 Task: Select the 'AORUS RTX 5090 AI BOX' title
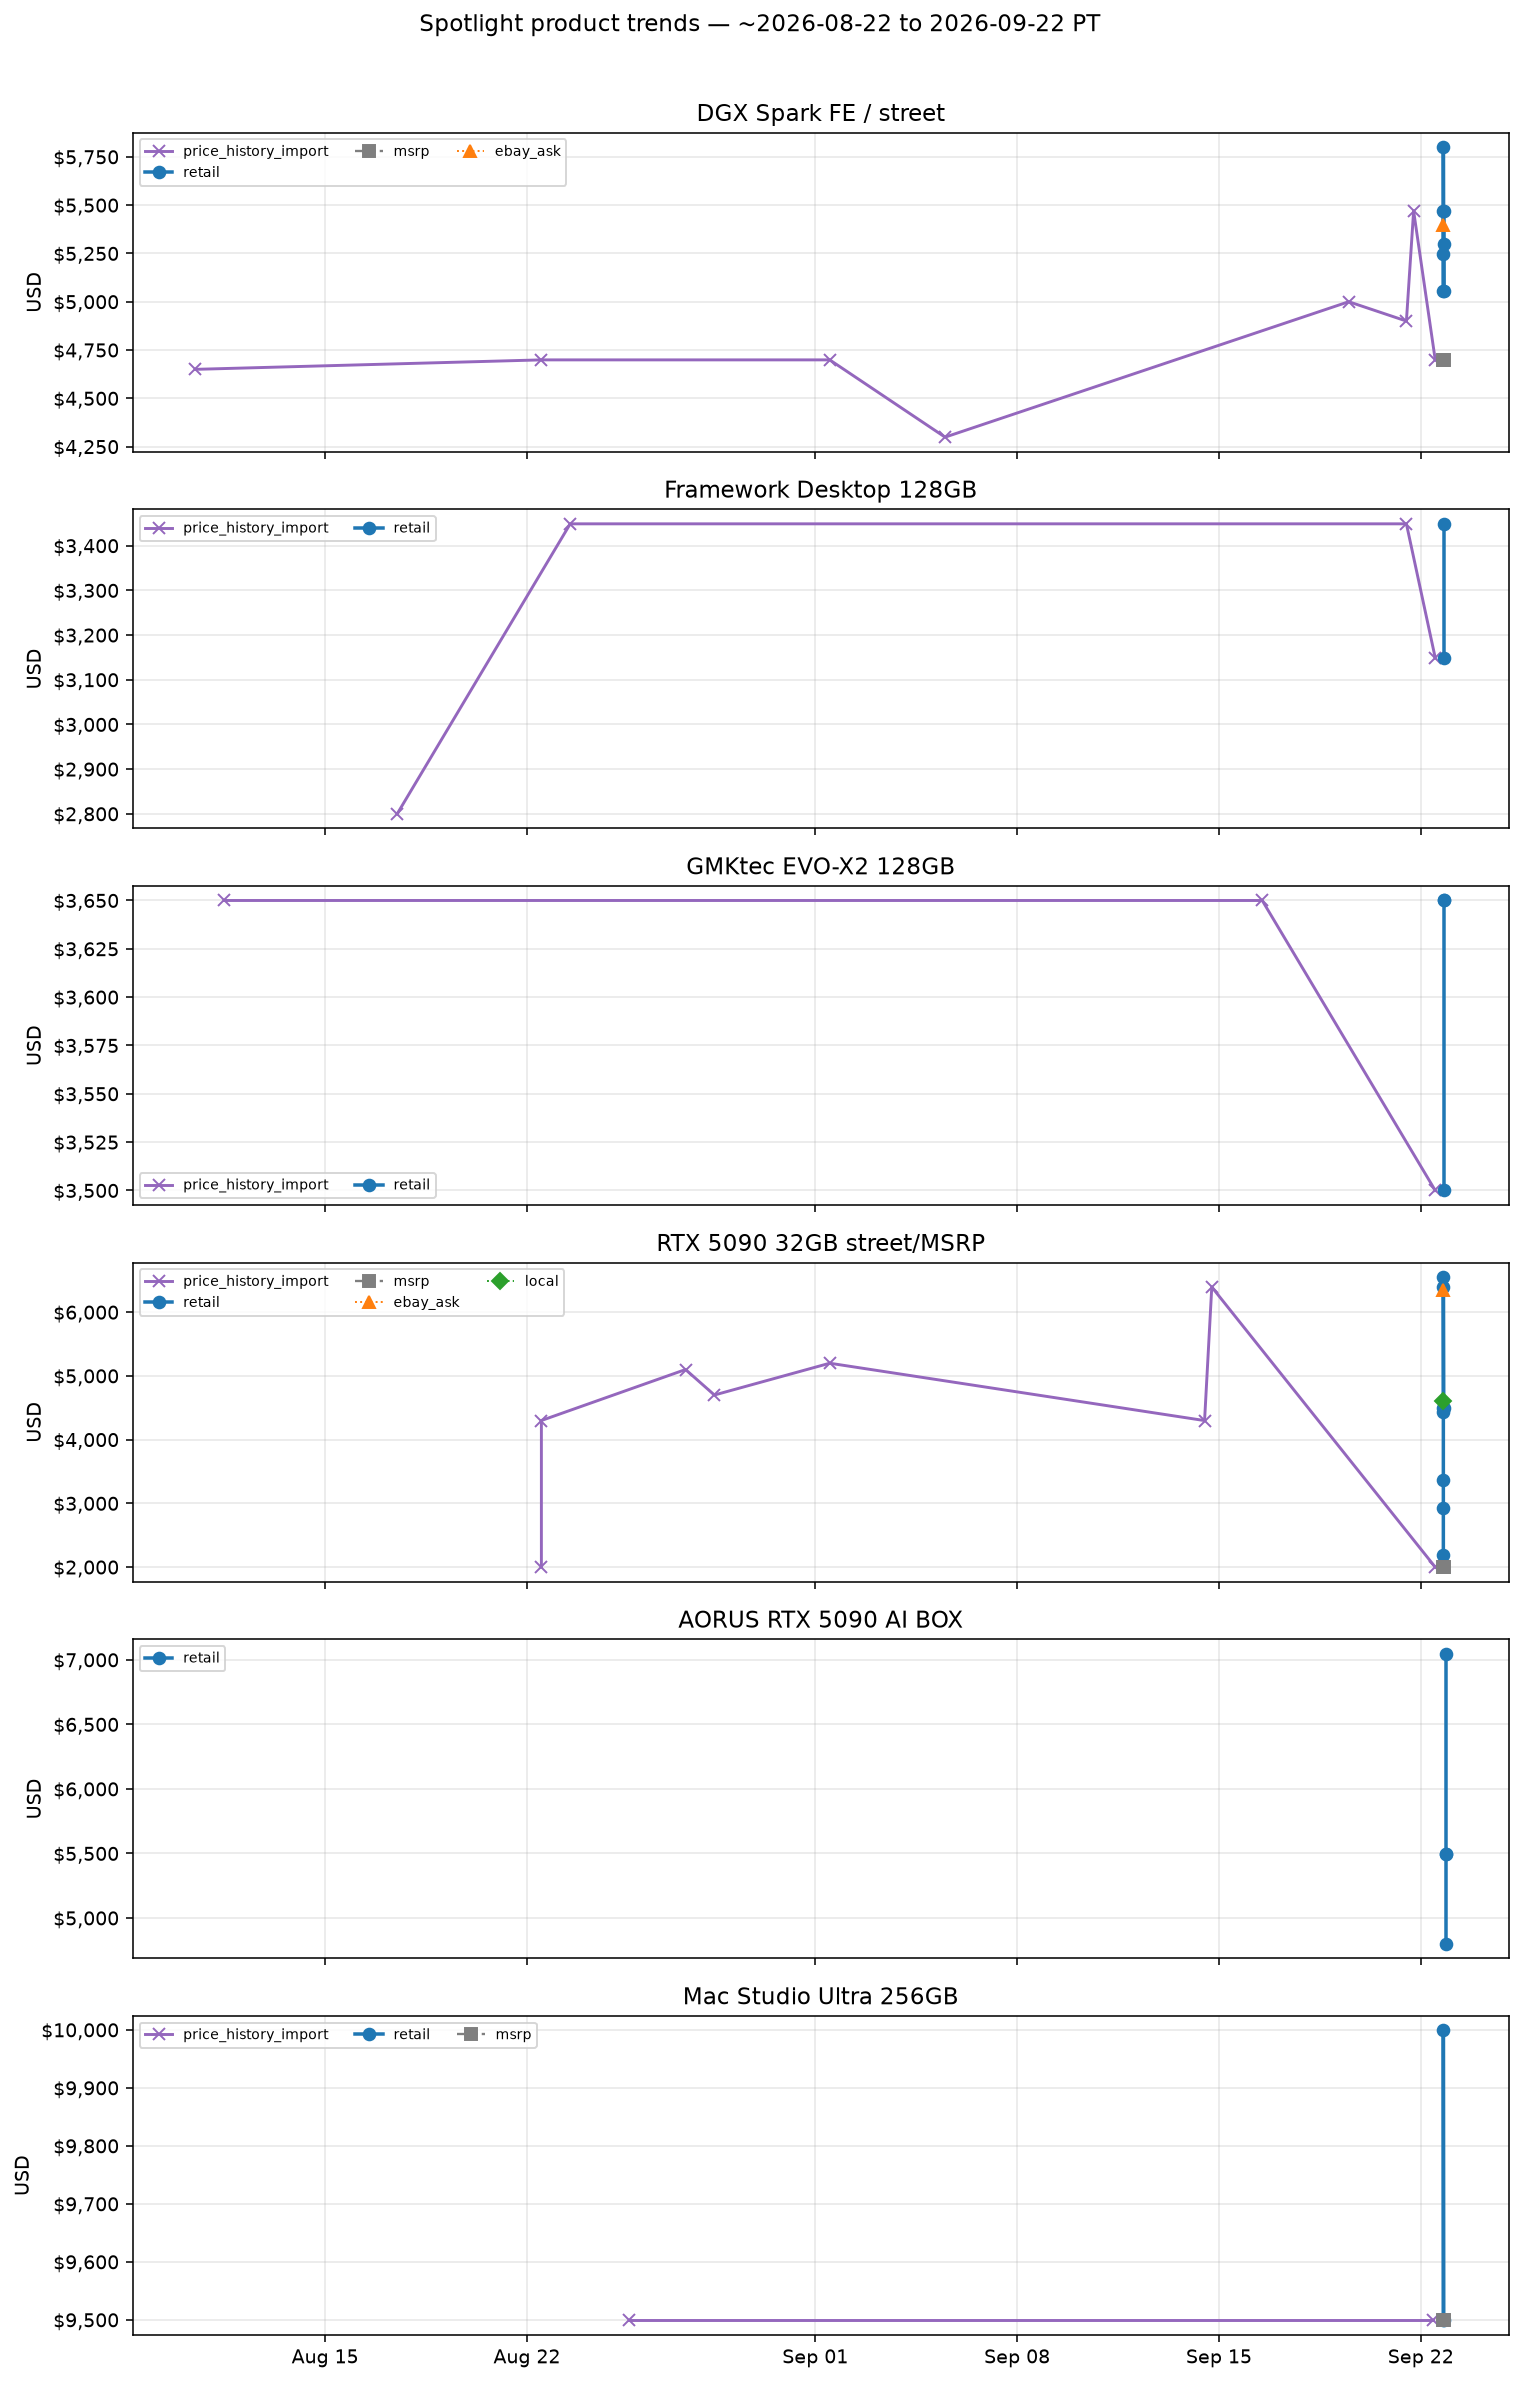[x=820, y=1620]
